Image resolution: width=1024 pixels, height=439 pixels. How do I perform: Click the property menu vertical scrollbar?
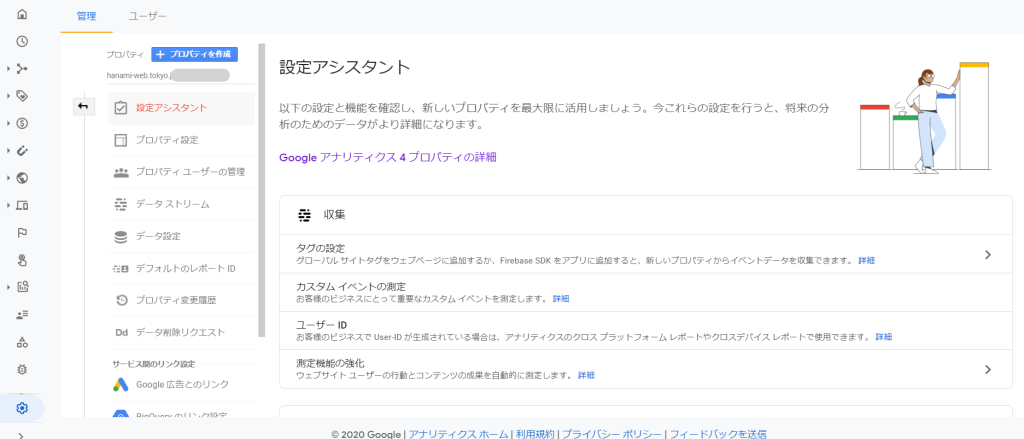coord(262,190)
